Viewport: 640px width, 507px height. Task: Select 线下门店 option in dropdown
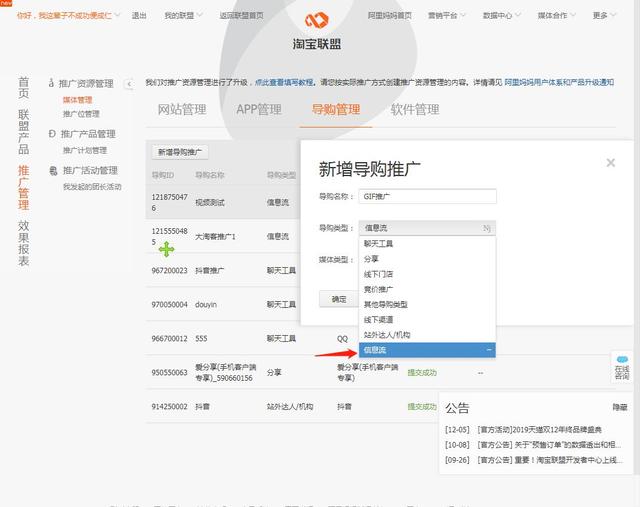(x=427, y=274)
